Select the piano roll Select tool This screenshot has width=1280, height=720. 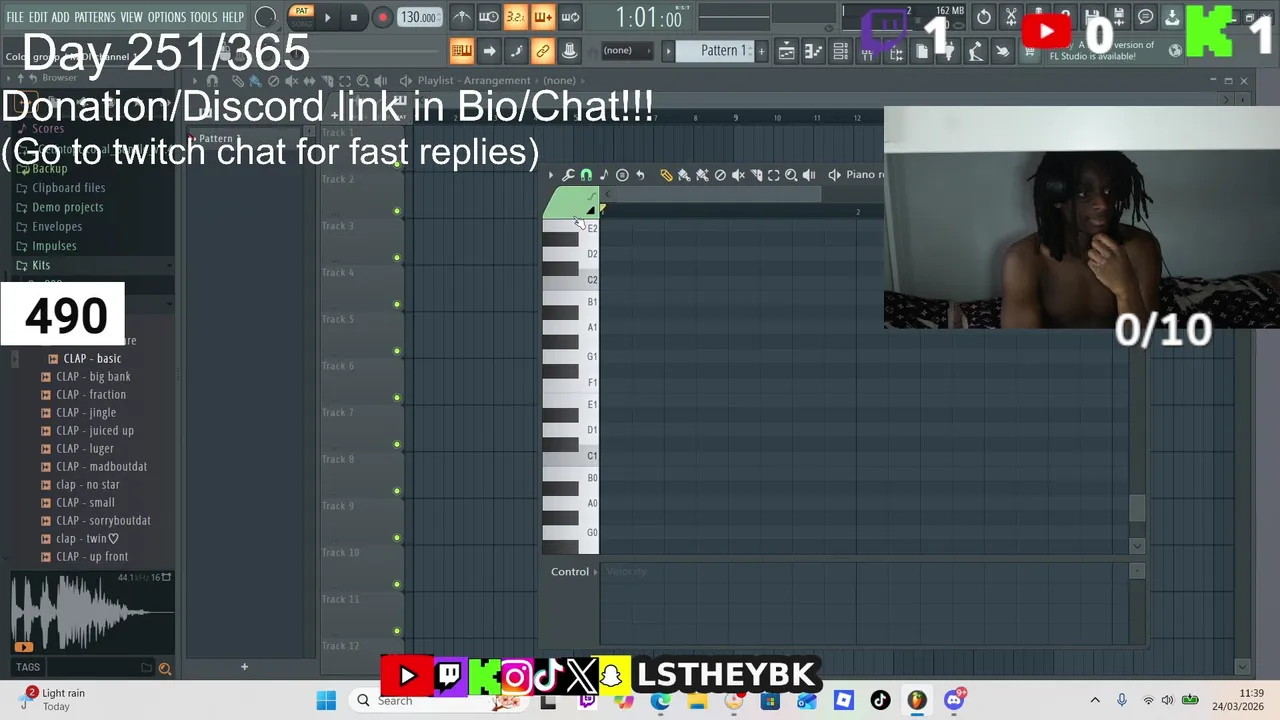(x=773, y=175)
